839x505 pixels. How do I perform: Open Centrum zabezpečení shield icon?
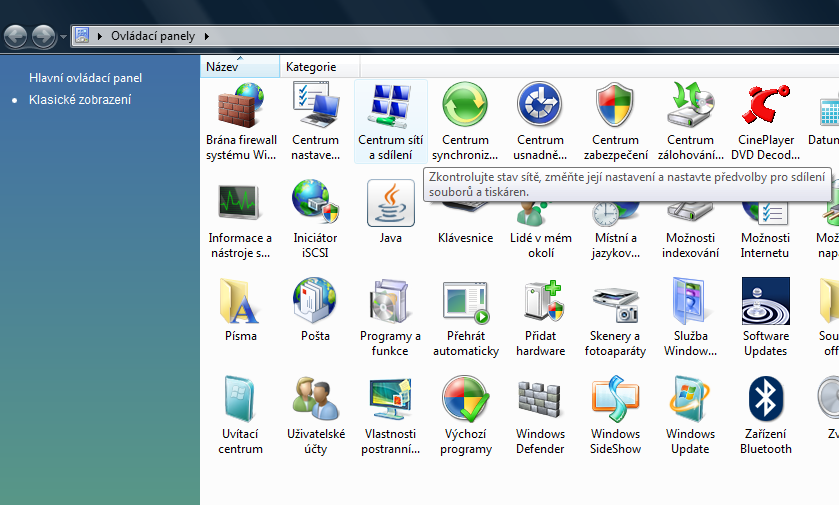615,105
